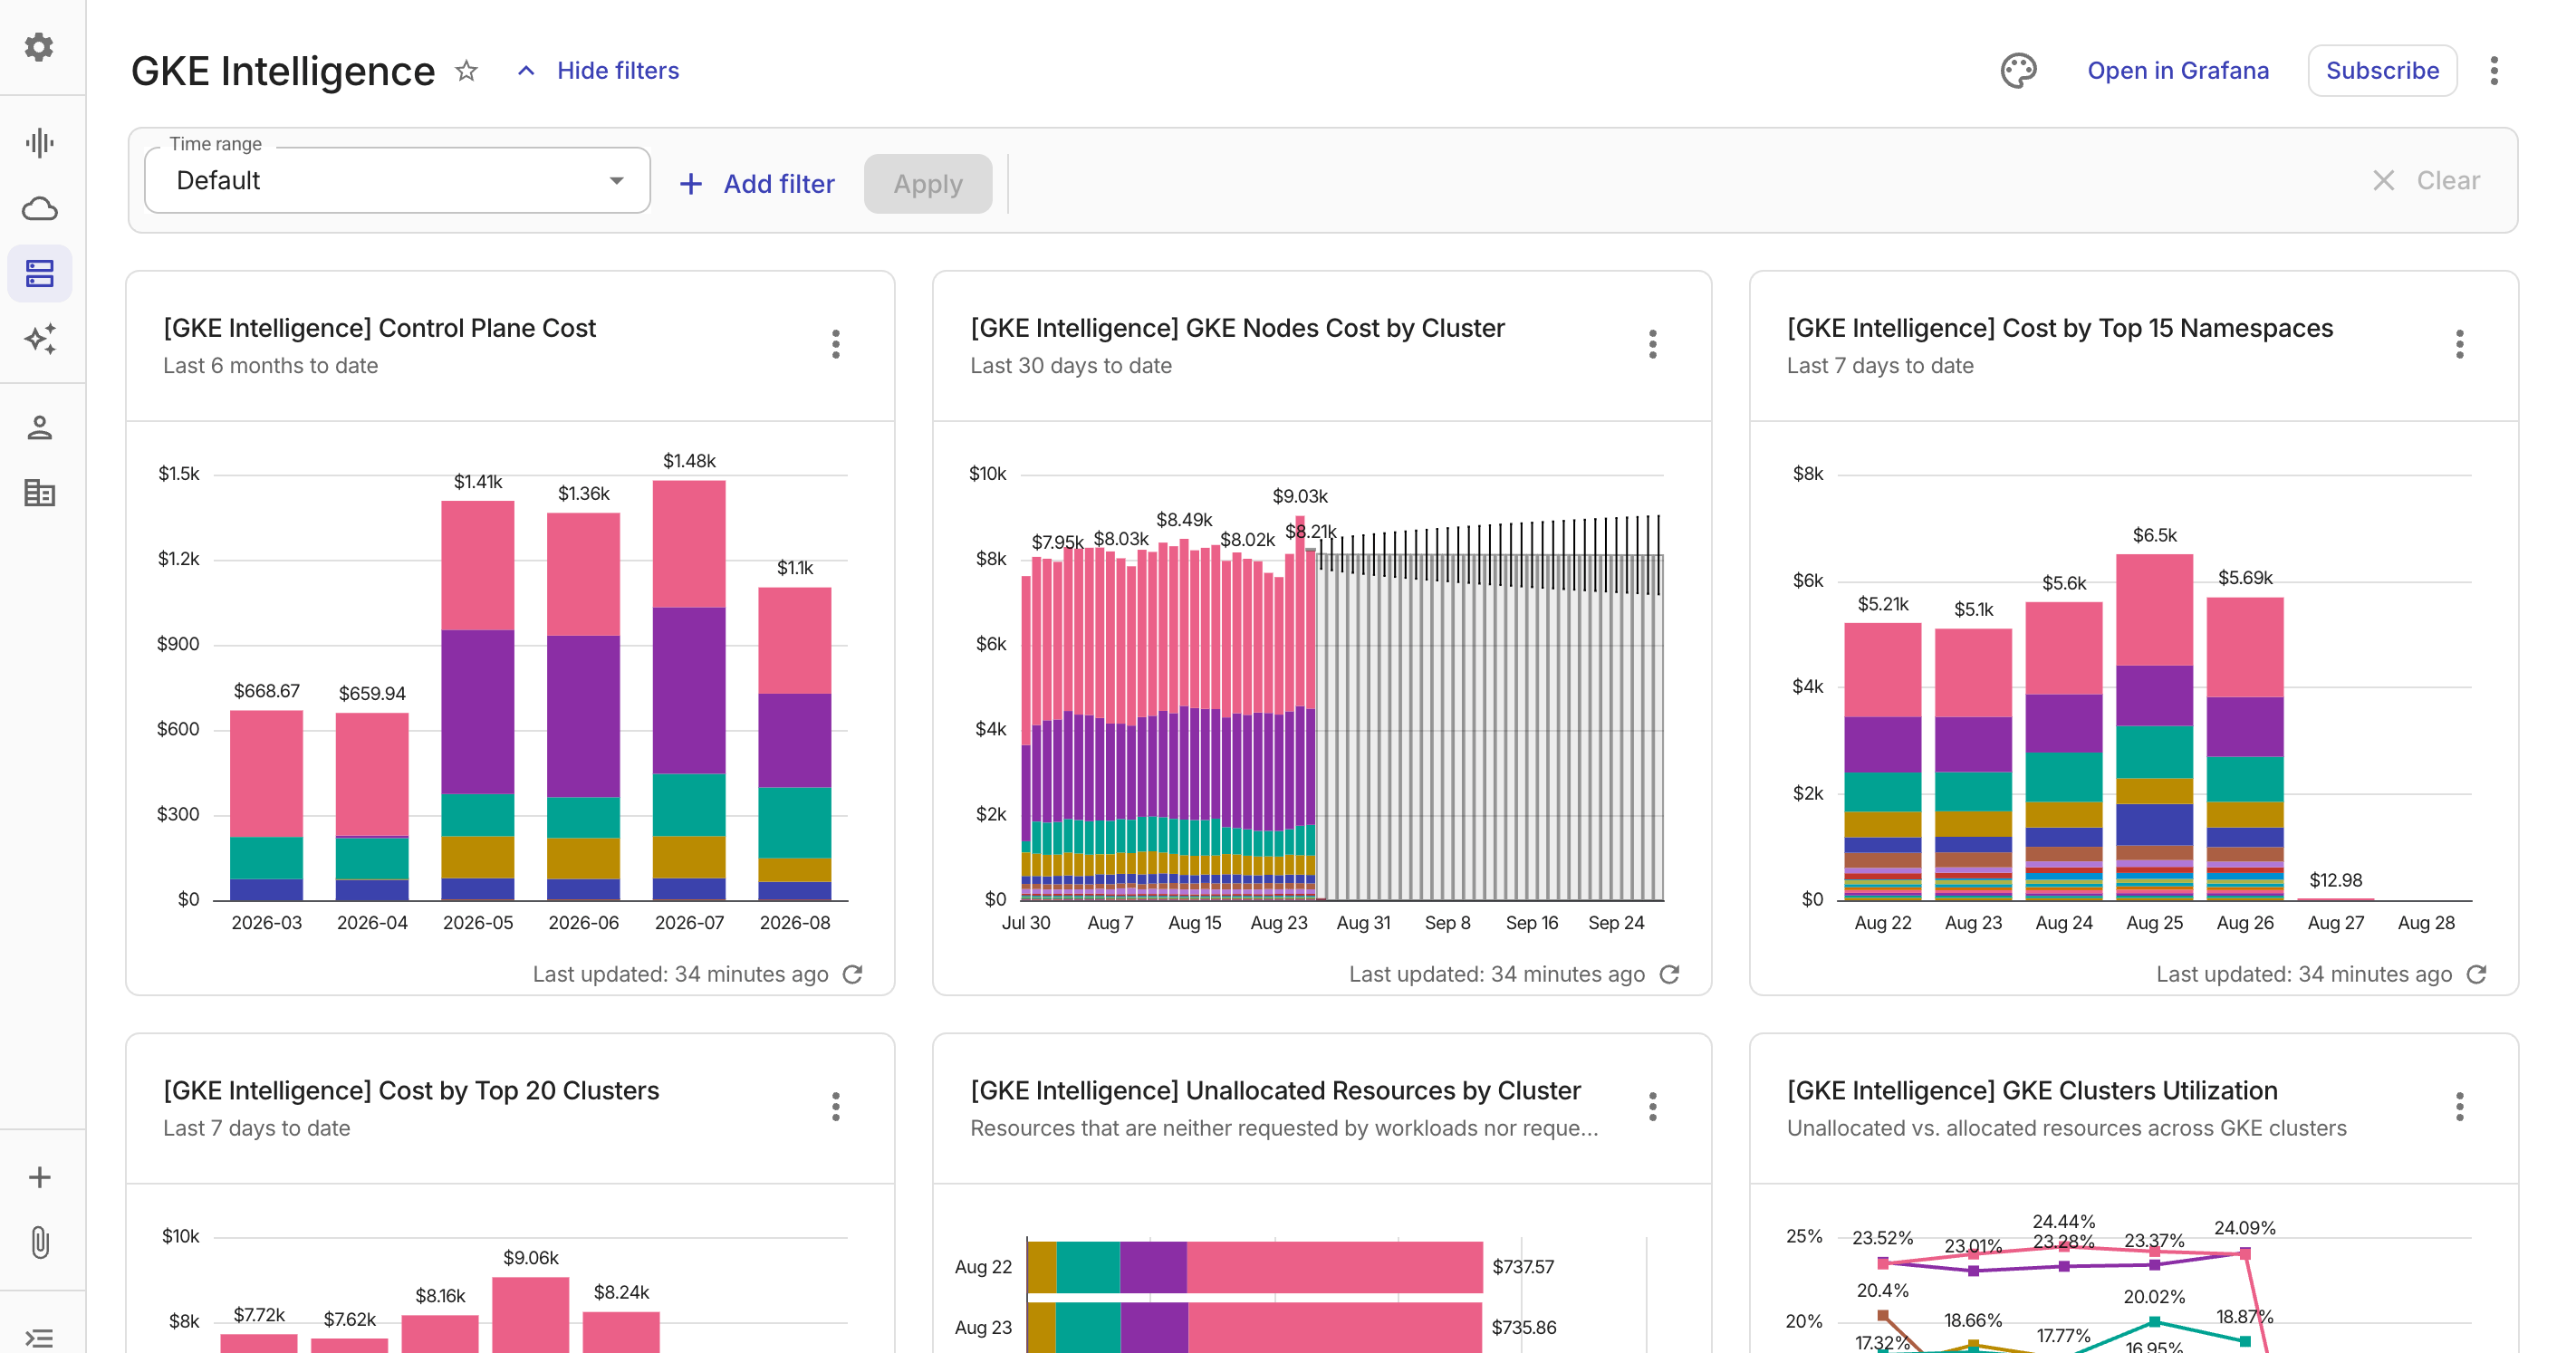Click the Apply button
Image resolution: width=2576 pixels, height=1353 pixels.
(x=928, y=184)
